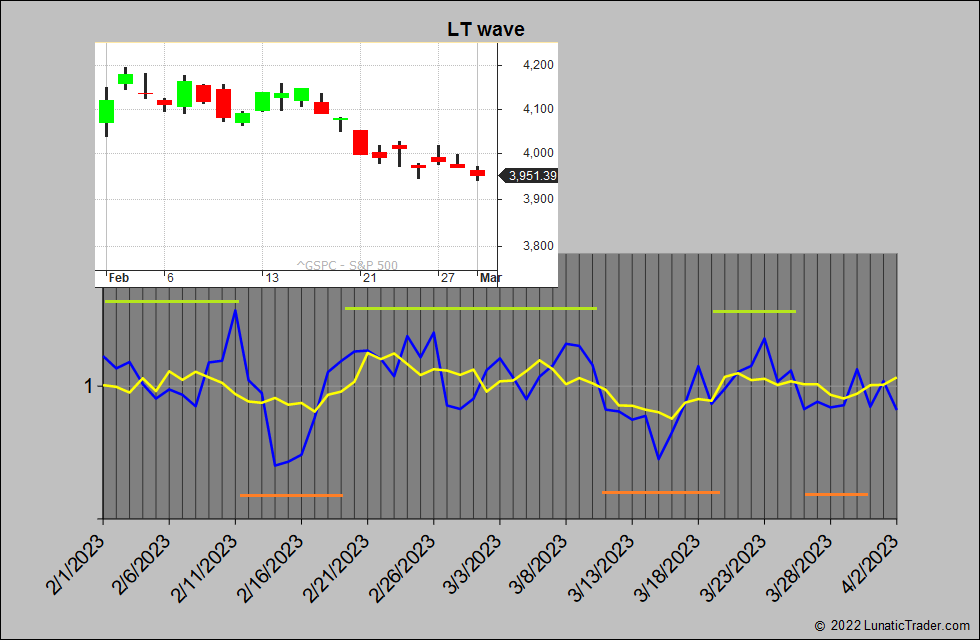Click the rightmost short orange line
The image size is (980, 640).
(x=836, y=494)
